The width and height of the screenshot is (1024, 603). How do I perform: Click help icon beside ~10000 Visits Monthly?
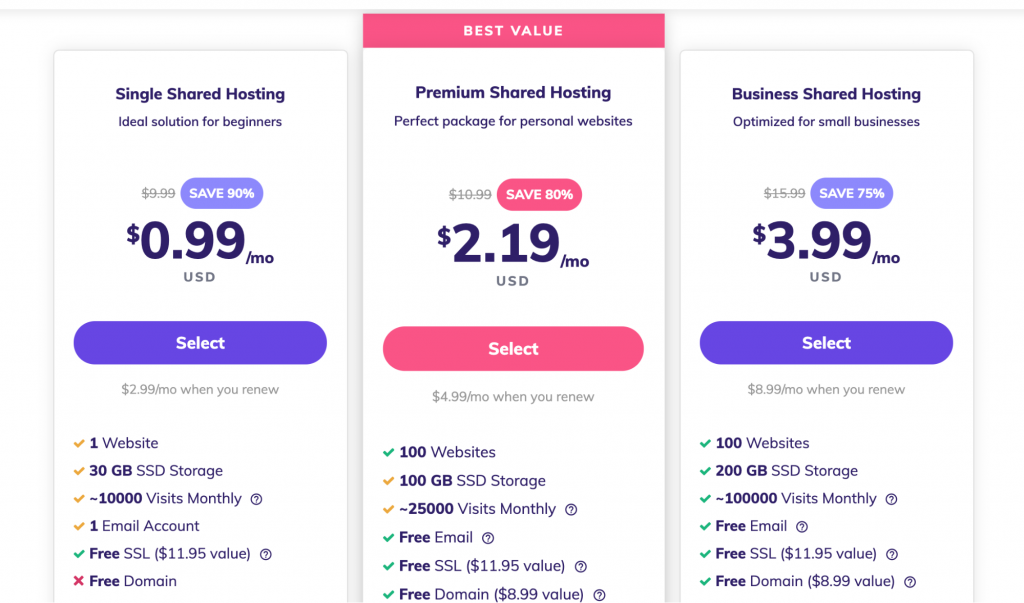pos(256,499)
